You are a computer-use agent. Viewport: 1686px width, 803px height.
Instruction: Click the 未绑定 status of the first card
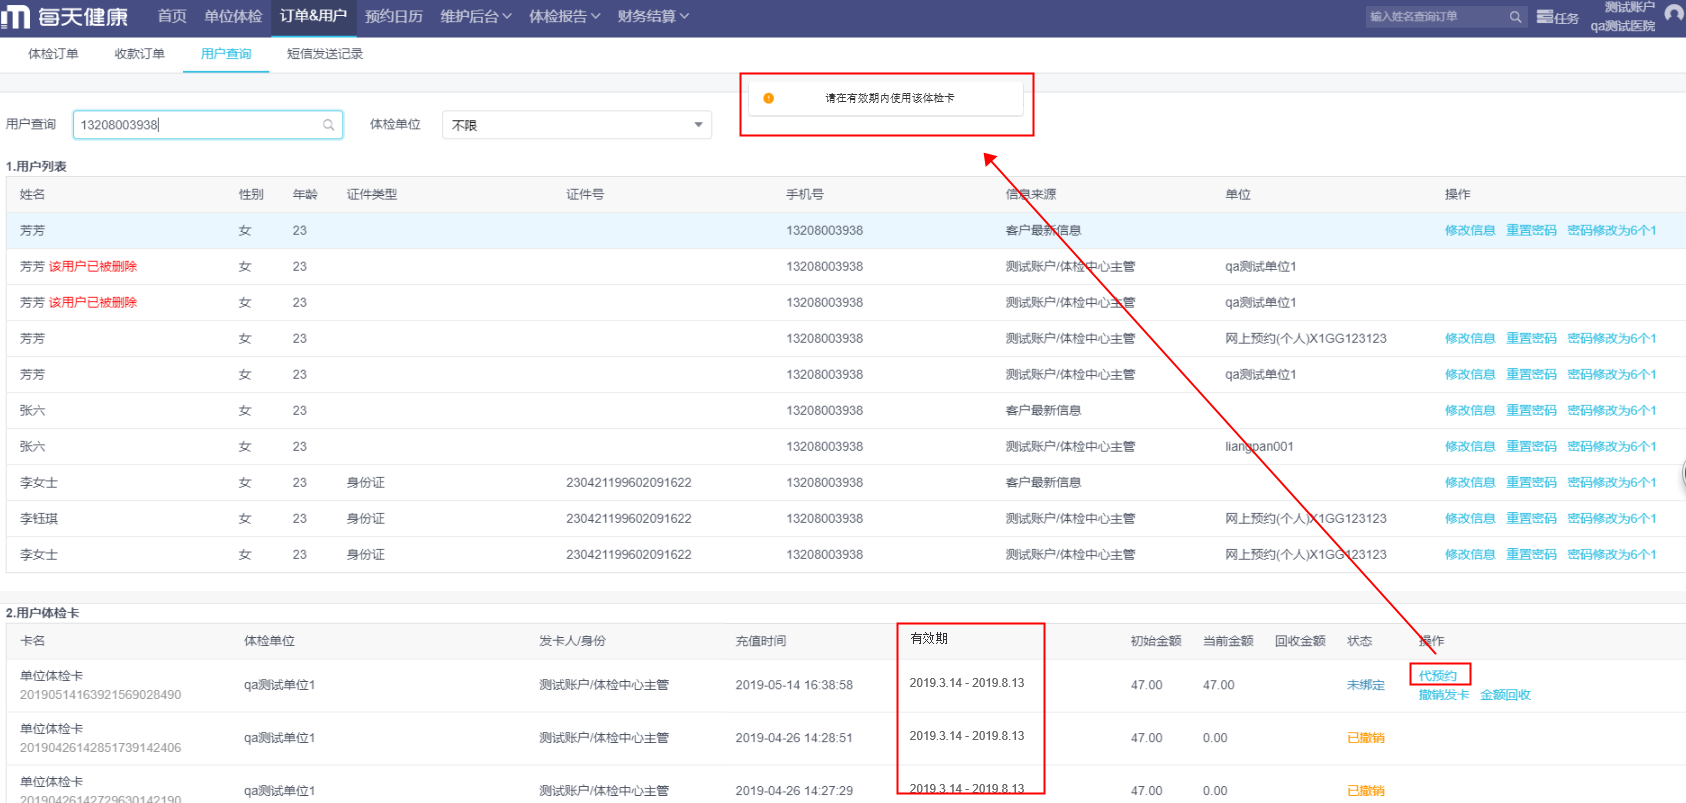(1366, 685)
